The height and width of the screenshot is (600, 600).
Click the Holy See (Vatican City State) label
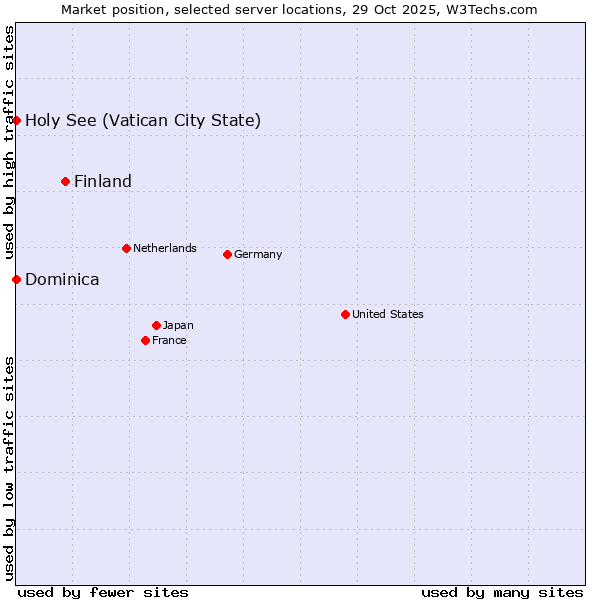(x=143, y=121)
